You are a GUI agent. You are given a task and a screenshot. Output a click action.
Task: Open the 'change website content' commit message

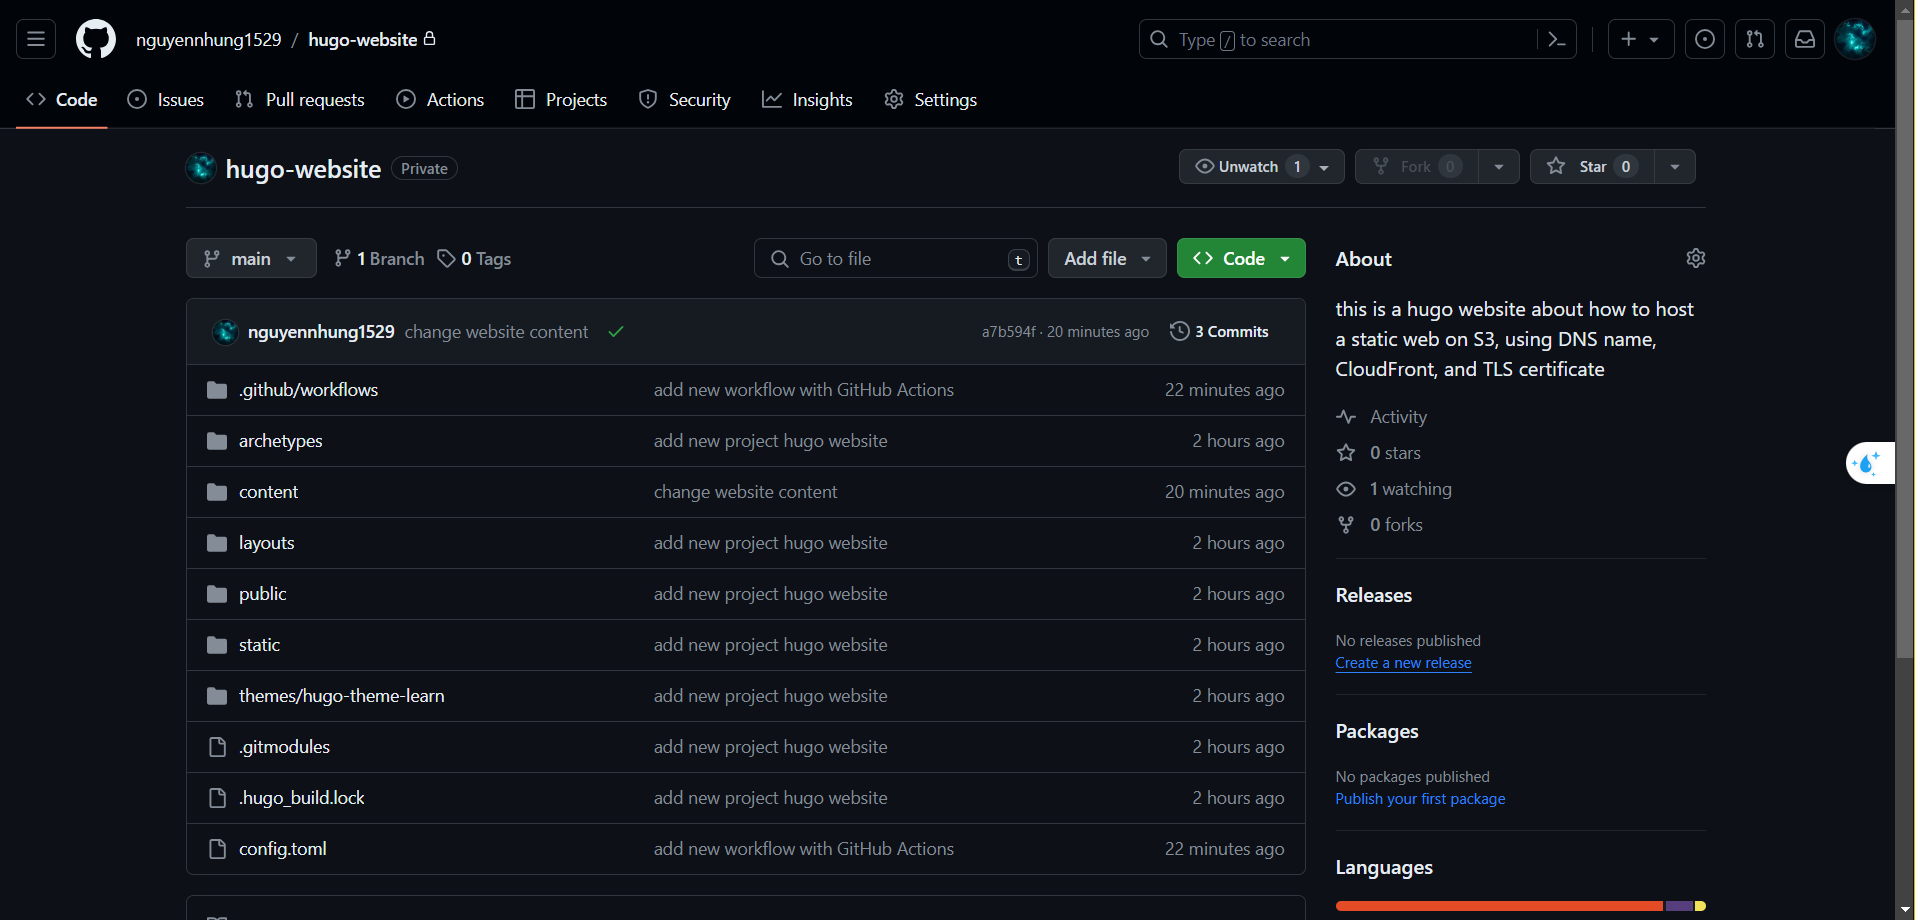pos(496,332)
